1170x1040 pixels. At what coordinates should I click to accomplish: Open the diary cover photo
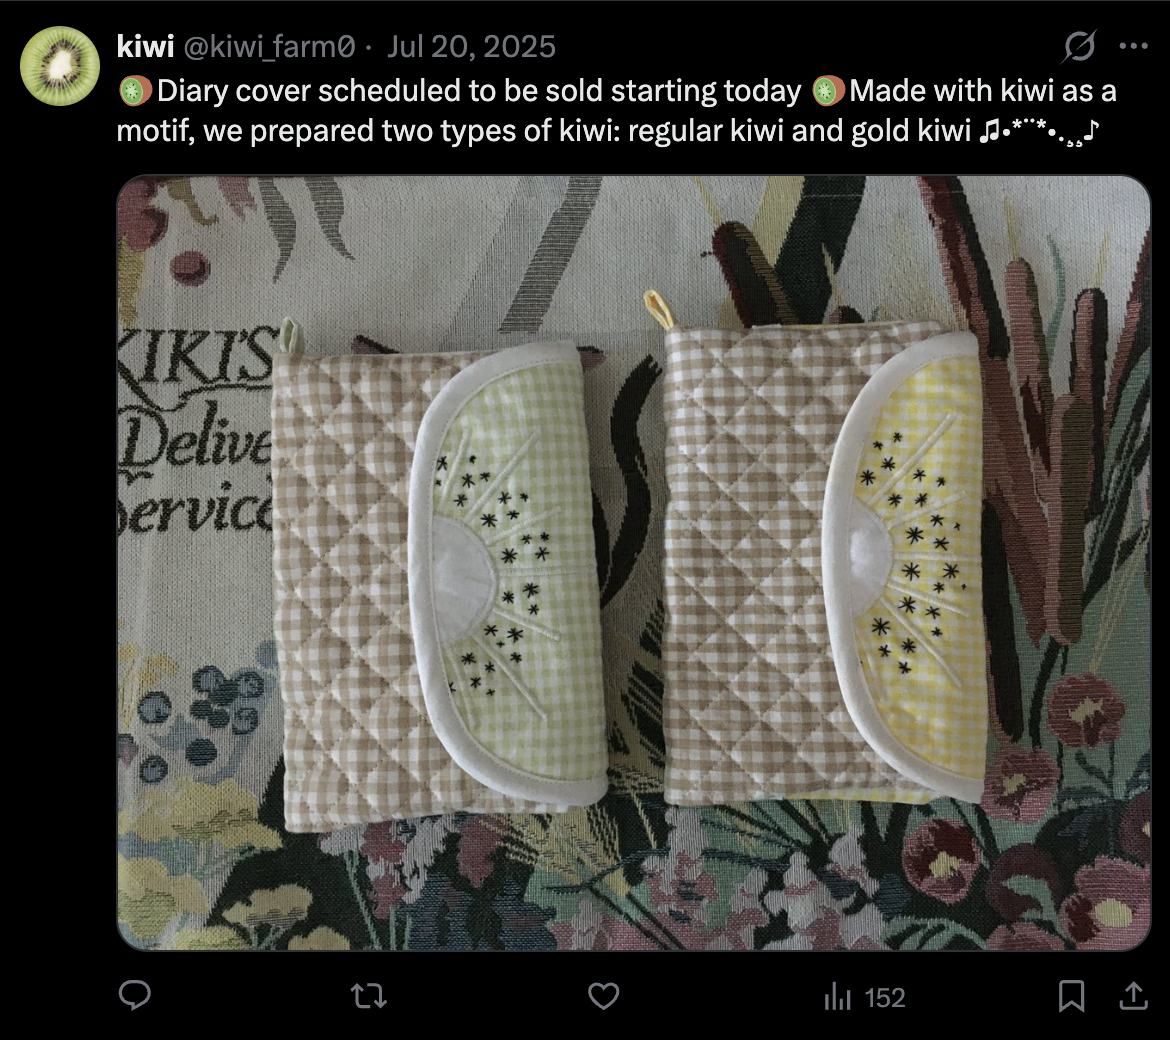click(634, 563)
